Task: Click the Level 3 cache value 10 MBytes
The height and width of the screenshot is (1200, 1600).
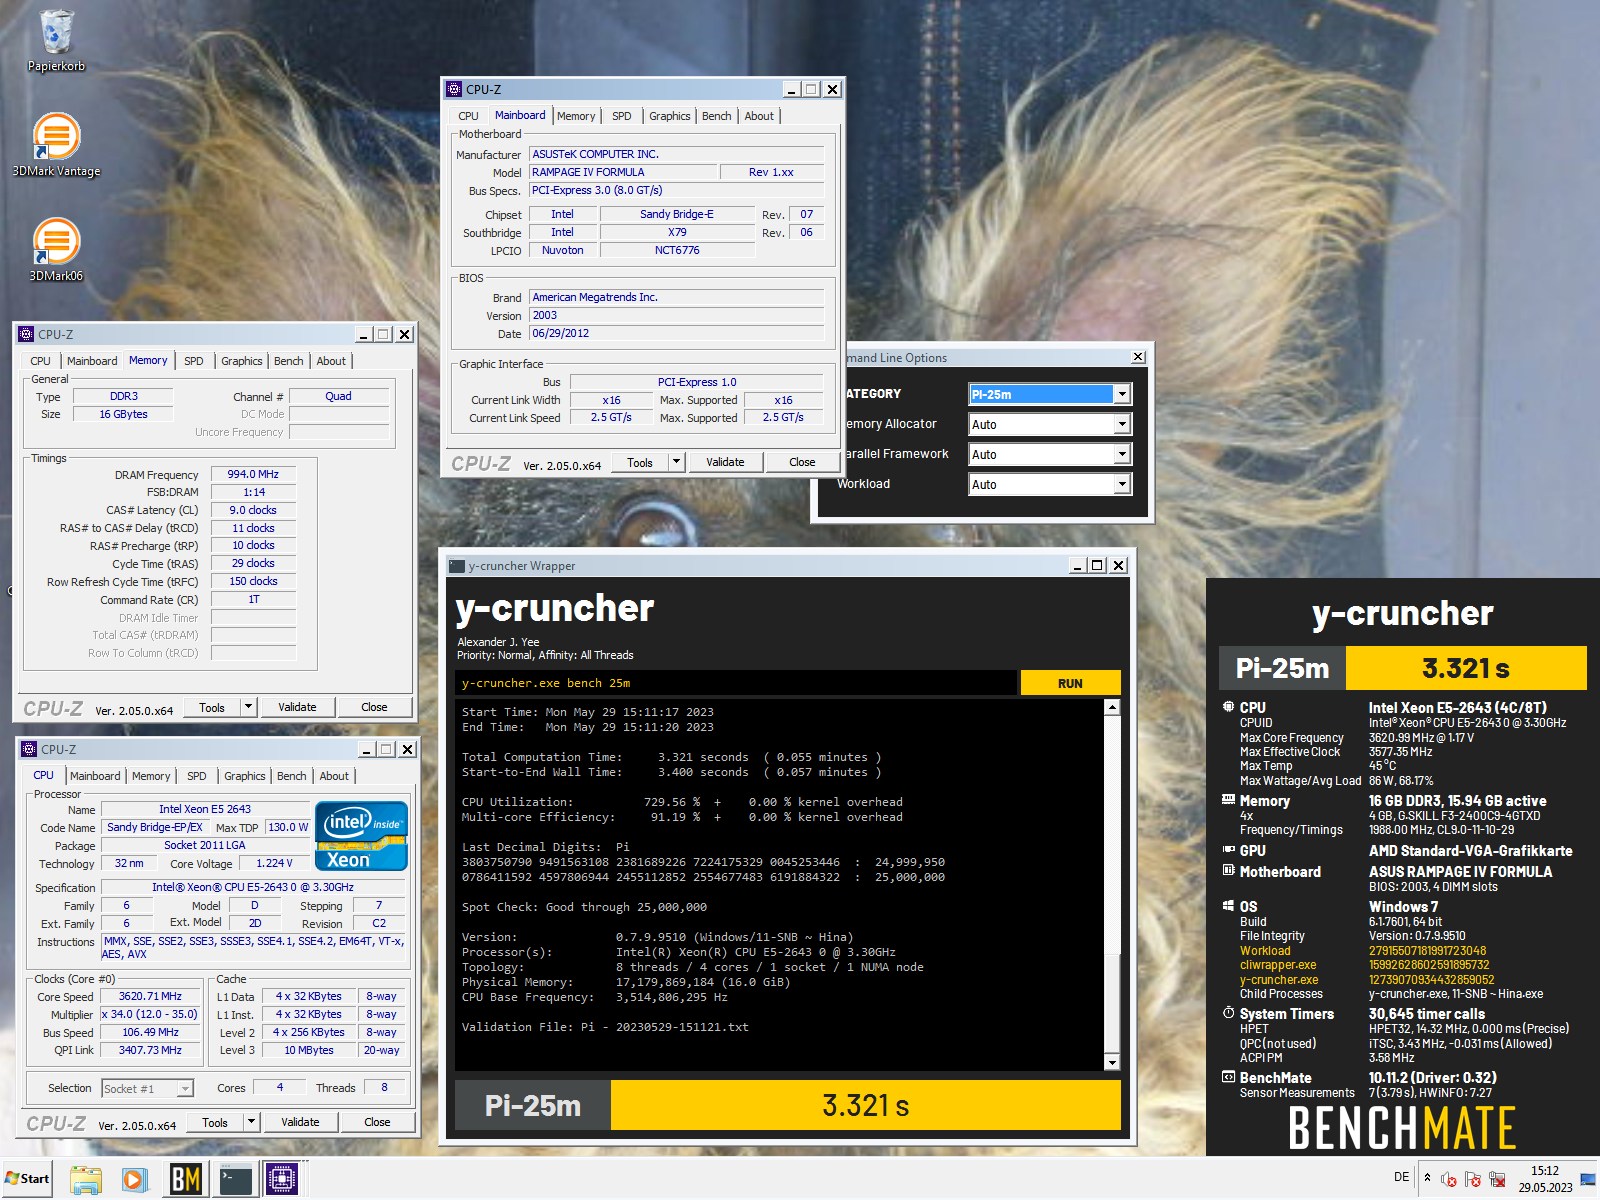Action: click(x=309, y=1050)
